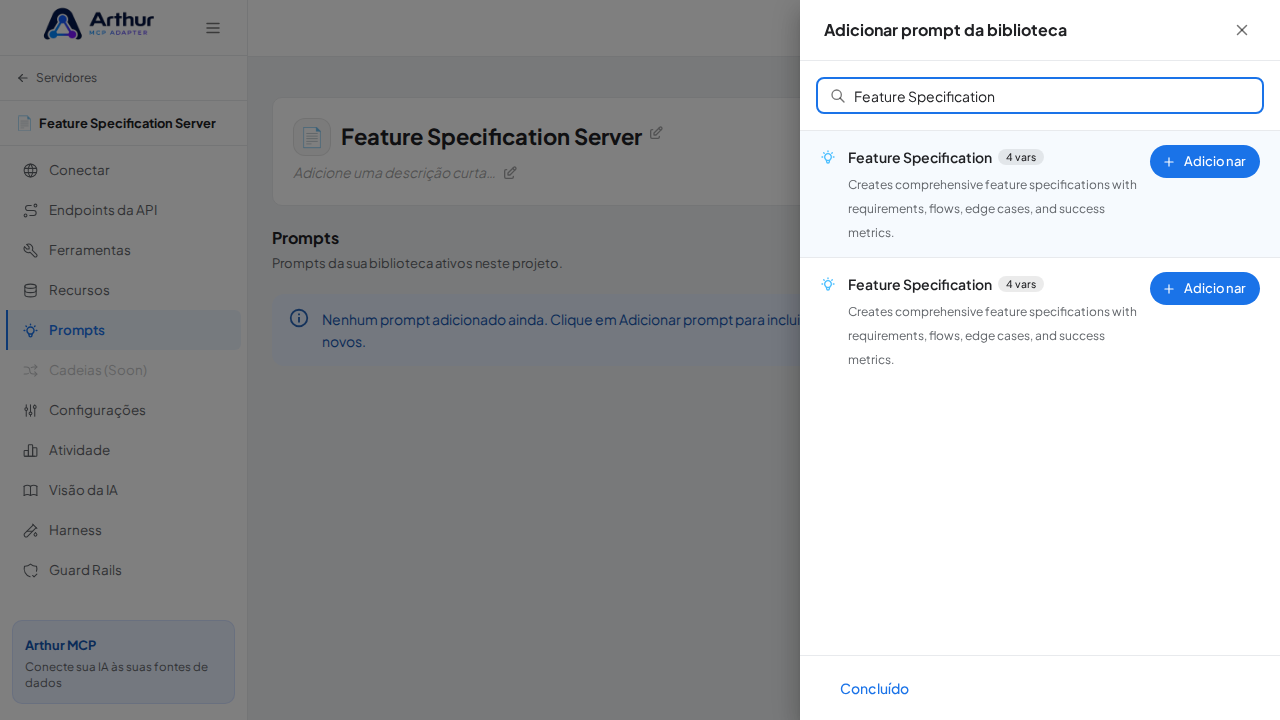Click the back arrow beside Servidores
The height and width of the screenshot is (720, 1280).
pyautogui.click(x=23, y=78)
